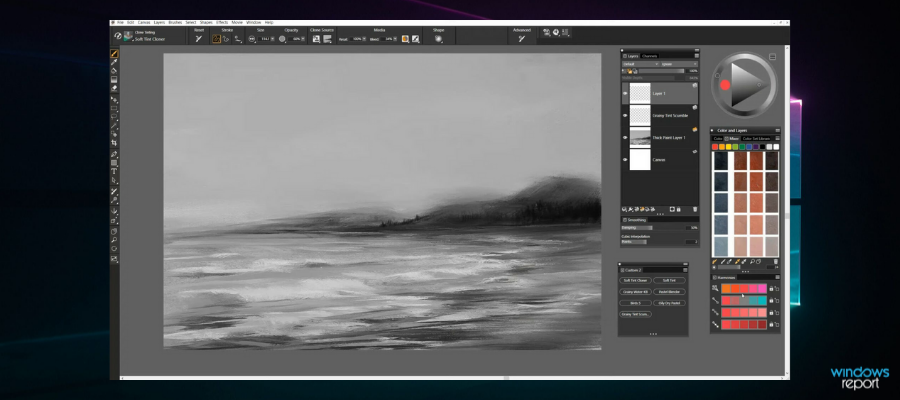Lock the first orange-pink harmony row
Viewport: 900px width, 400px height.
click(x=771, y=289)
